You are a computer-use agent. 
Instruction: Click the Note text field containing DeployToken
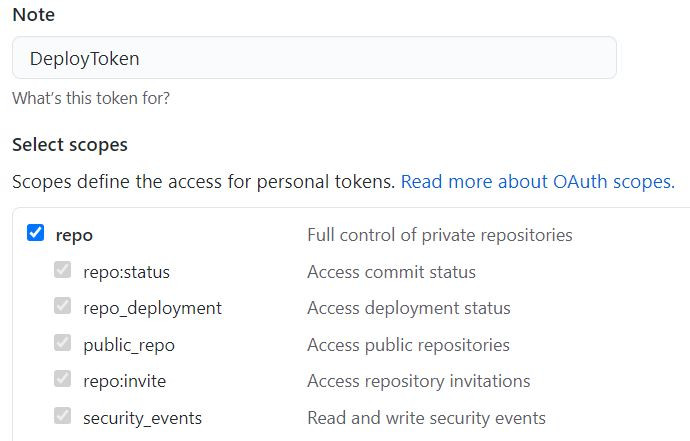(x=314, y=58)
